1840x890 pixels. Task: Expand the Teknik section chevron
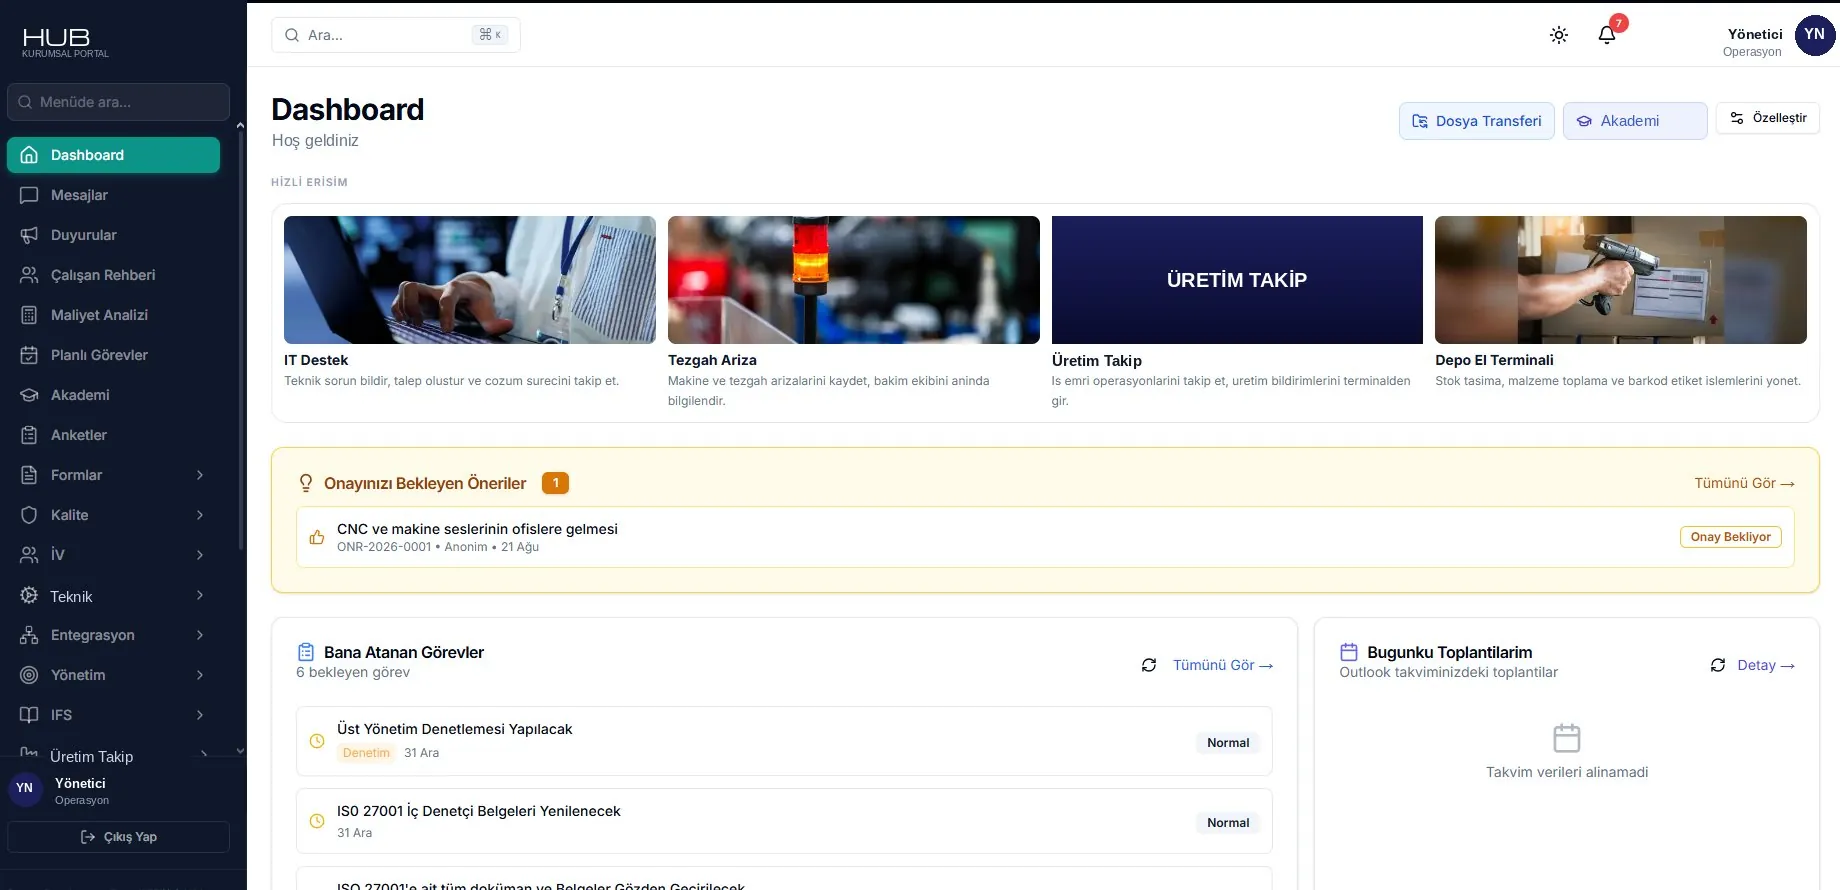[x=200, y=595]
